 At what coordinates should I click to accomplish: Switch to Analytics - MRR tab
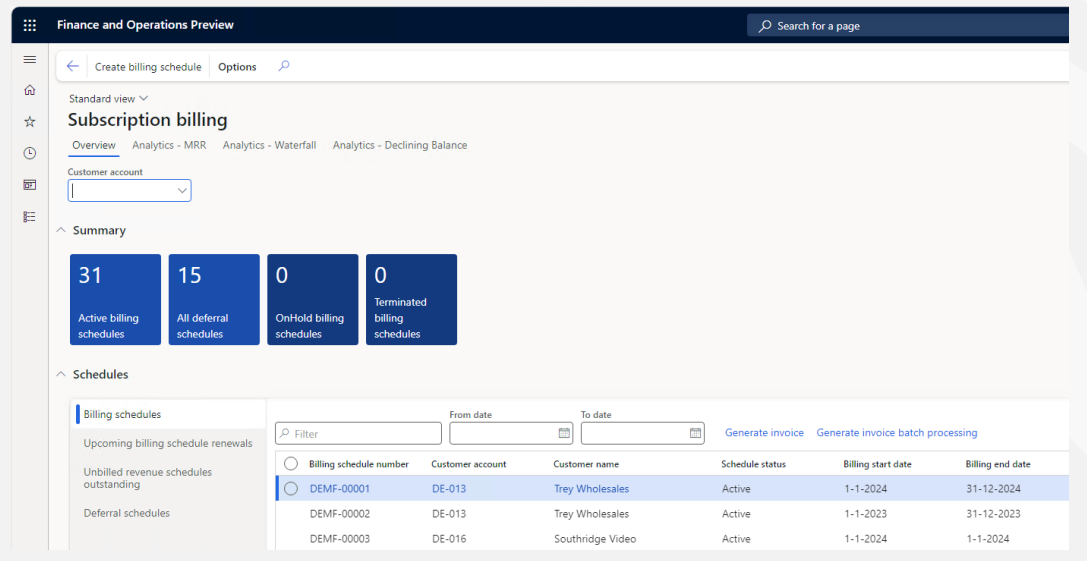(169, 145)
